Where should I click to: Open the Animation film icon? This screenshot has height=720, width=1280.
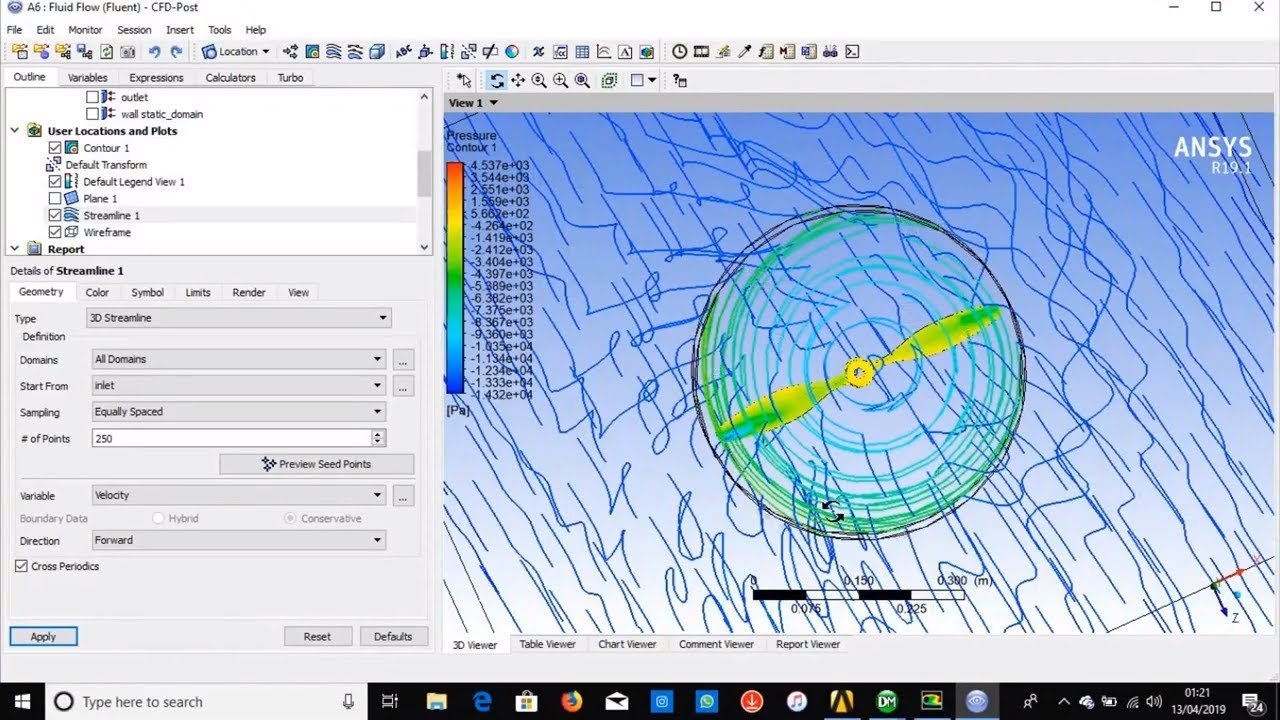pyautogui.click(x=701, y=52)
